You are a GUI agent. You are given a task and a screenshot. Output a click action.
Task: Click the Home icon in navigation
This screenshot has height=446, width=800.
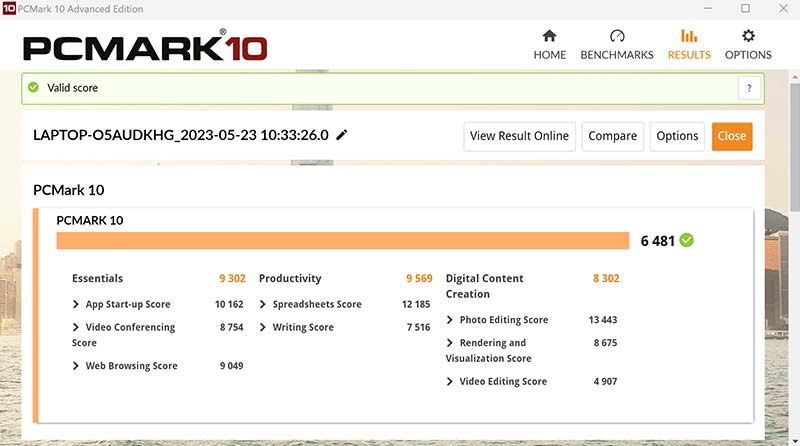point(549,36)
